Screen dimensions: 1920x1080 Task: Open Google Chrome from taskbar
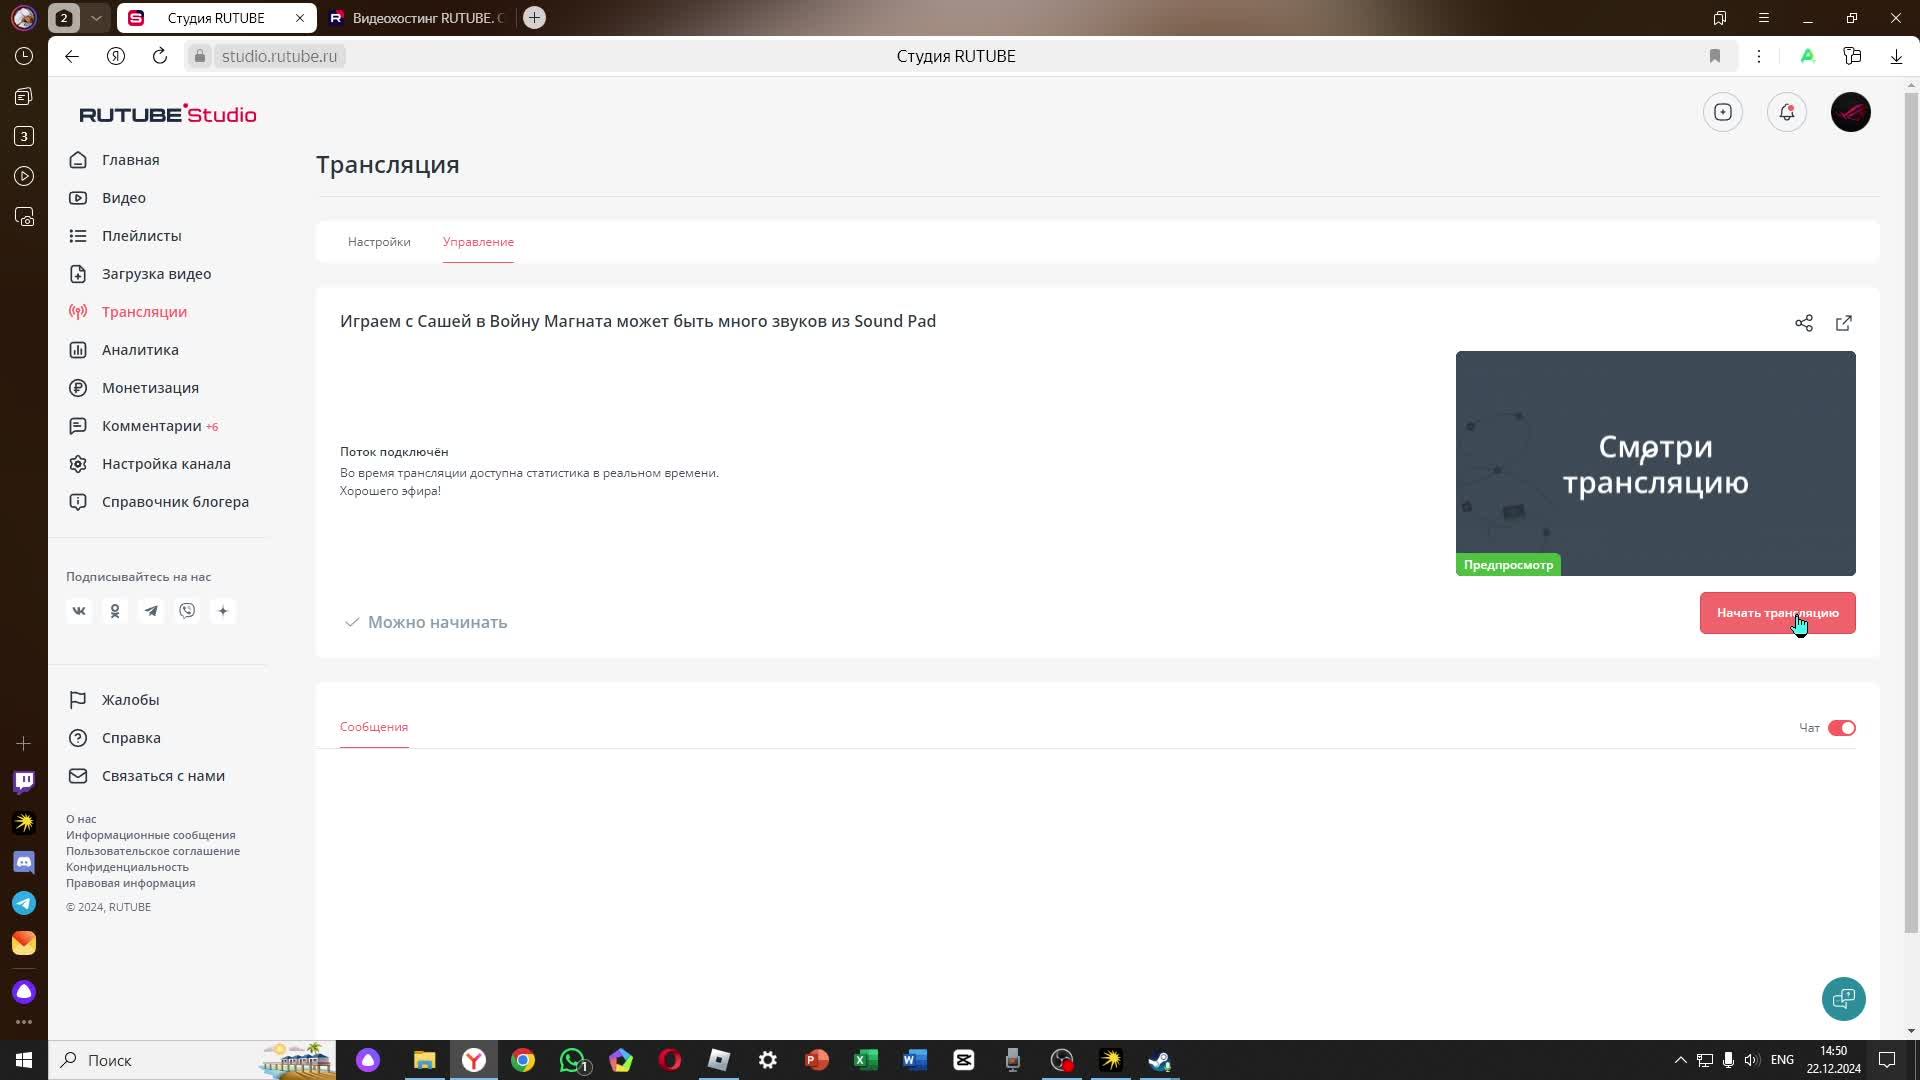(523, 1060)
